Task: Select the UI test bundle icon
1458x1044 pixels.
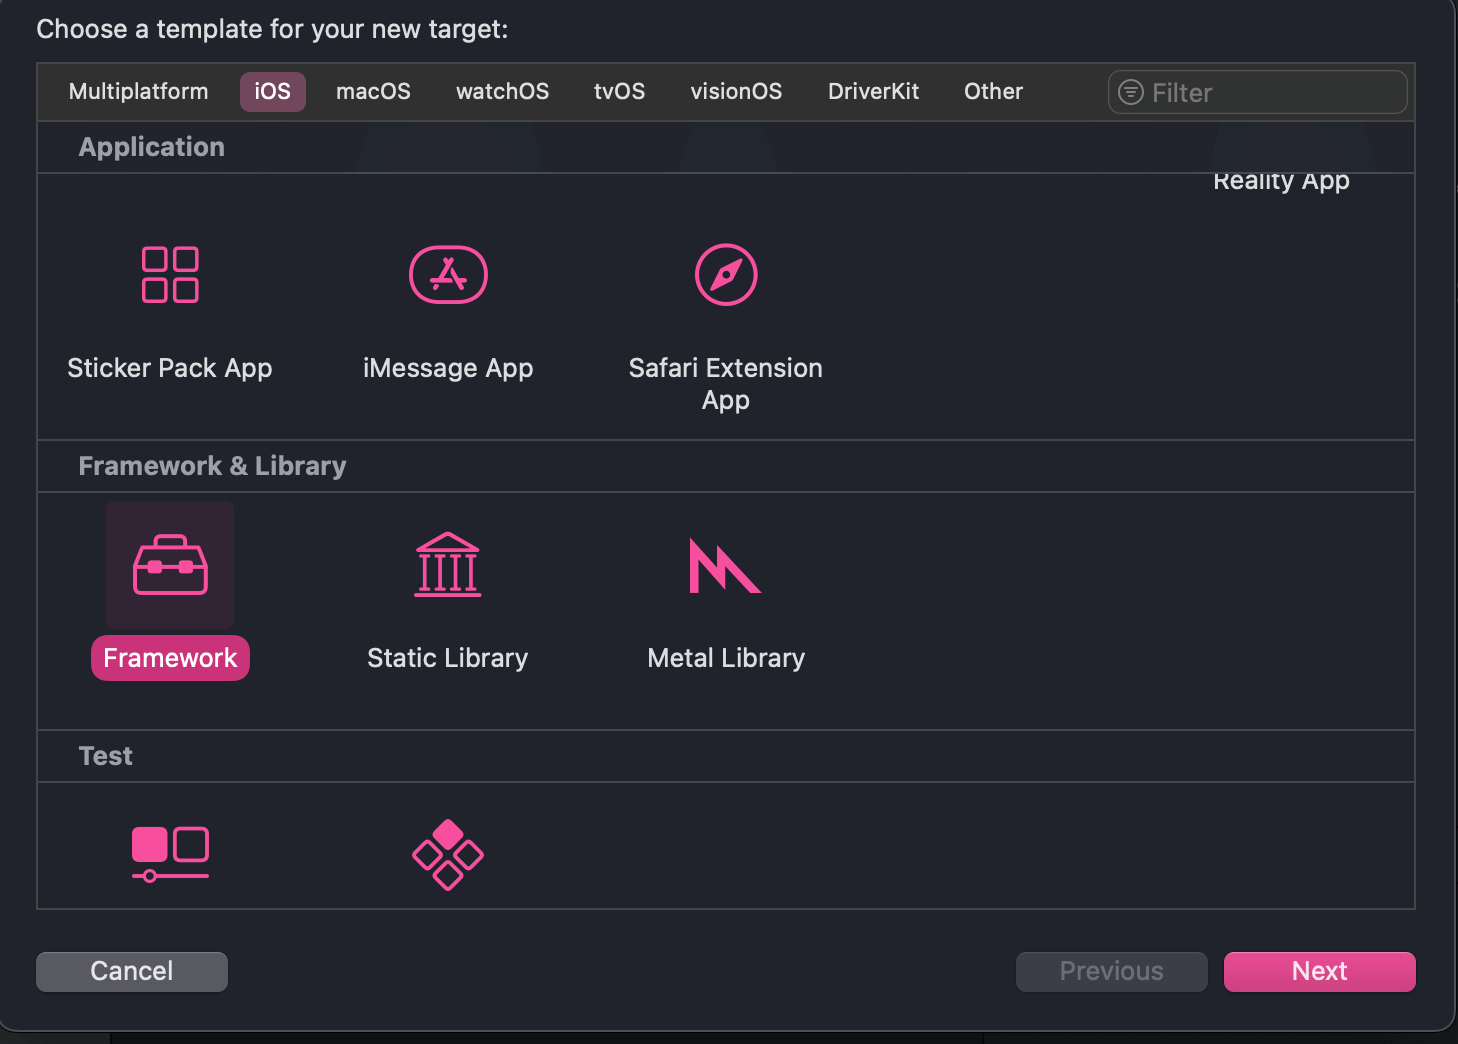Action: 170,854
